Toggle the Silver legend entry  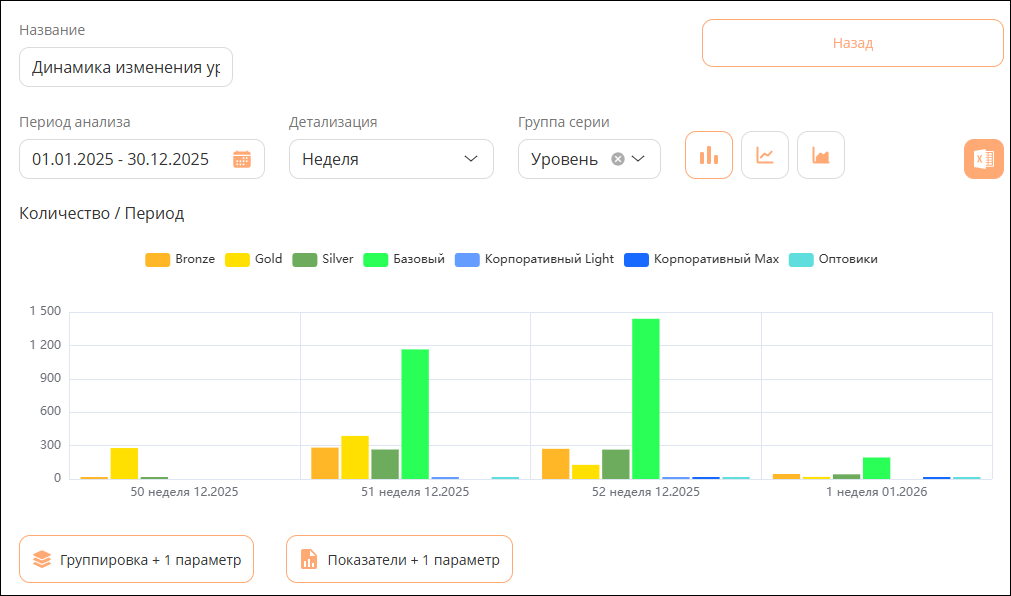(x=323, y=259)
